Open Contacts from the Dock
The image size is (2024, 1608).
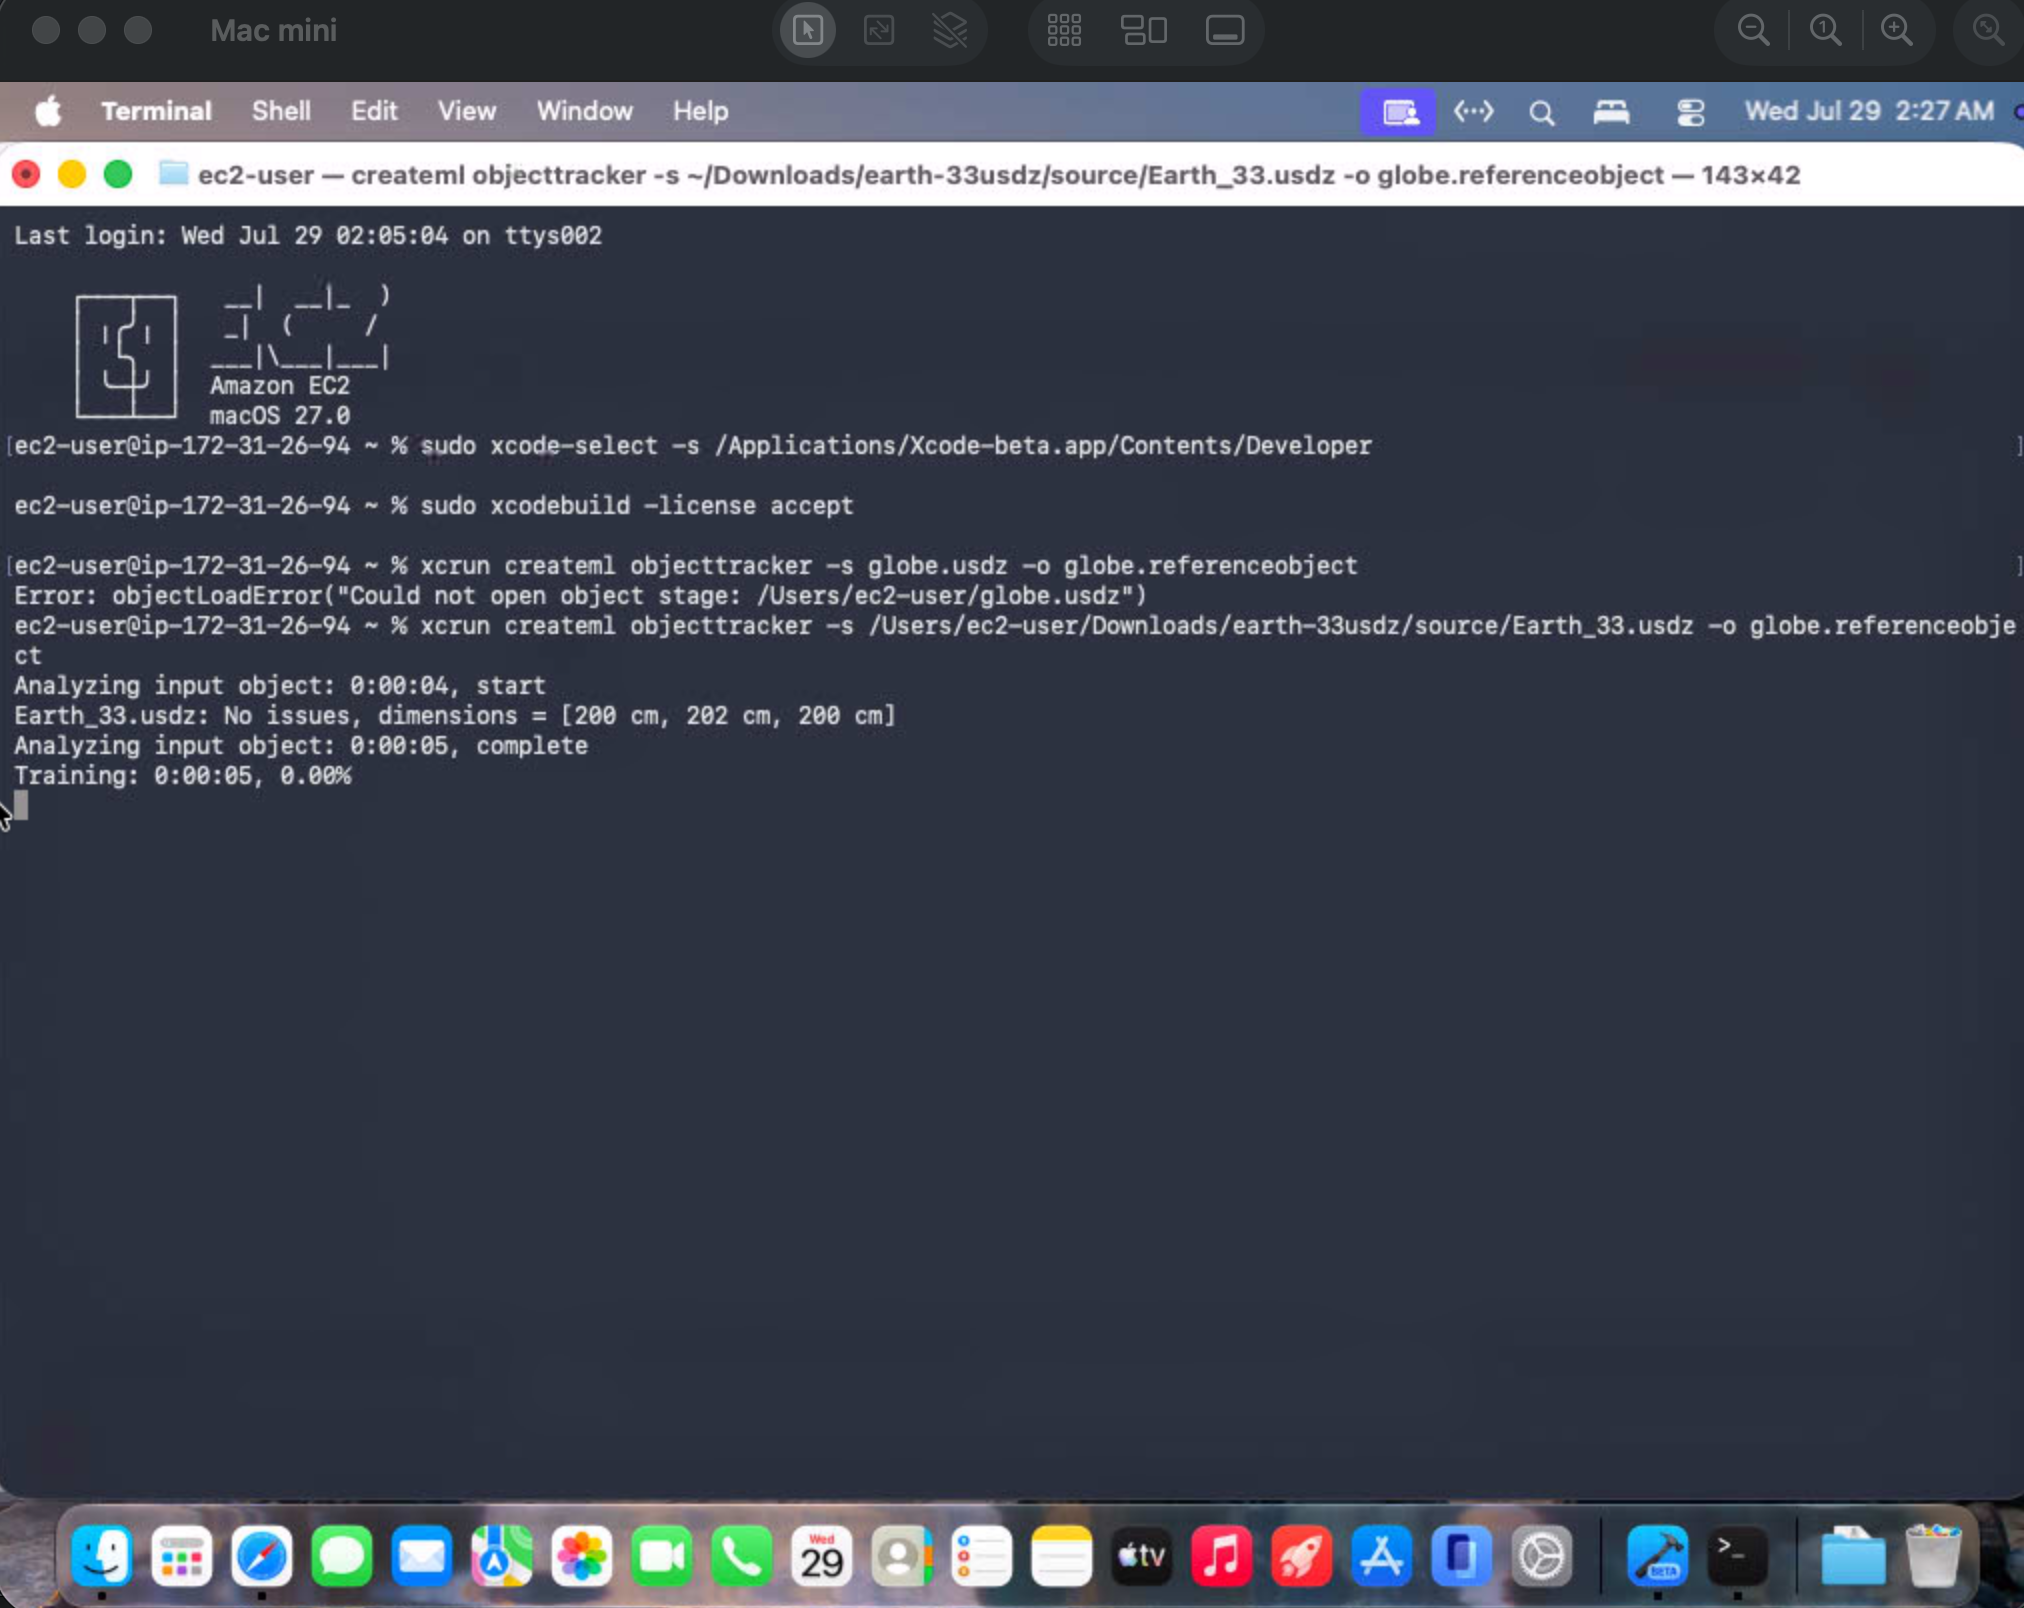(902, 1555)
